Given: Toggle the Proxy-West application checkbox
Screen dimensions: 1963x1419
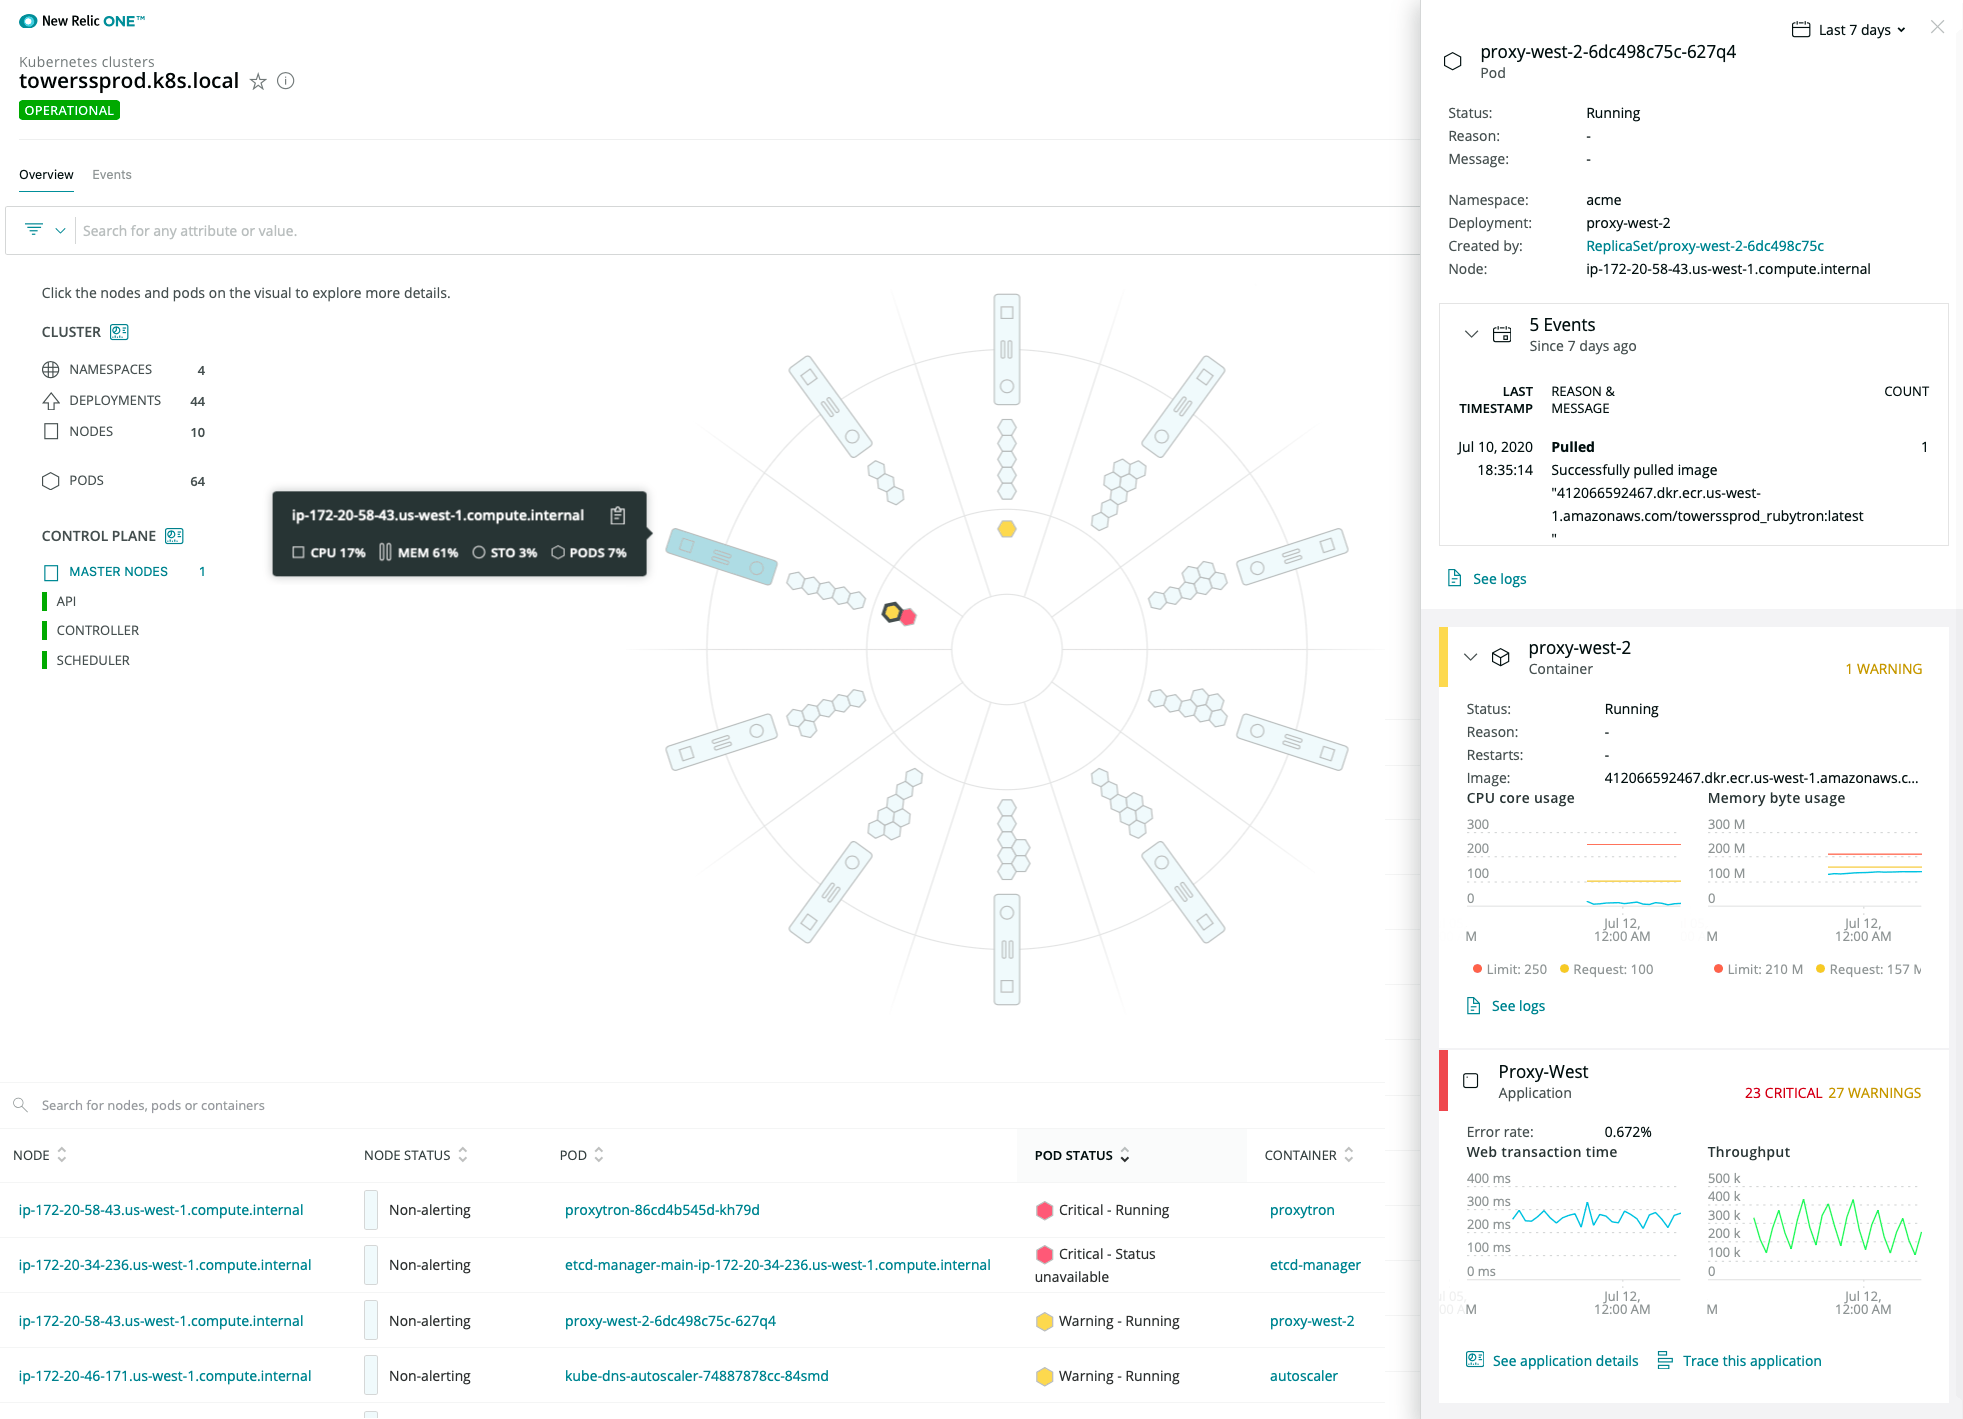Looking at the screenshot, I should [x=1471, y=1081].
